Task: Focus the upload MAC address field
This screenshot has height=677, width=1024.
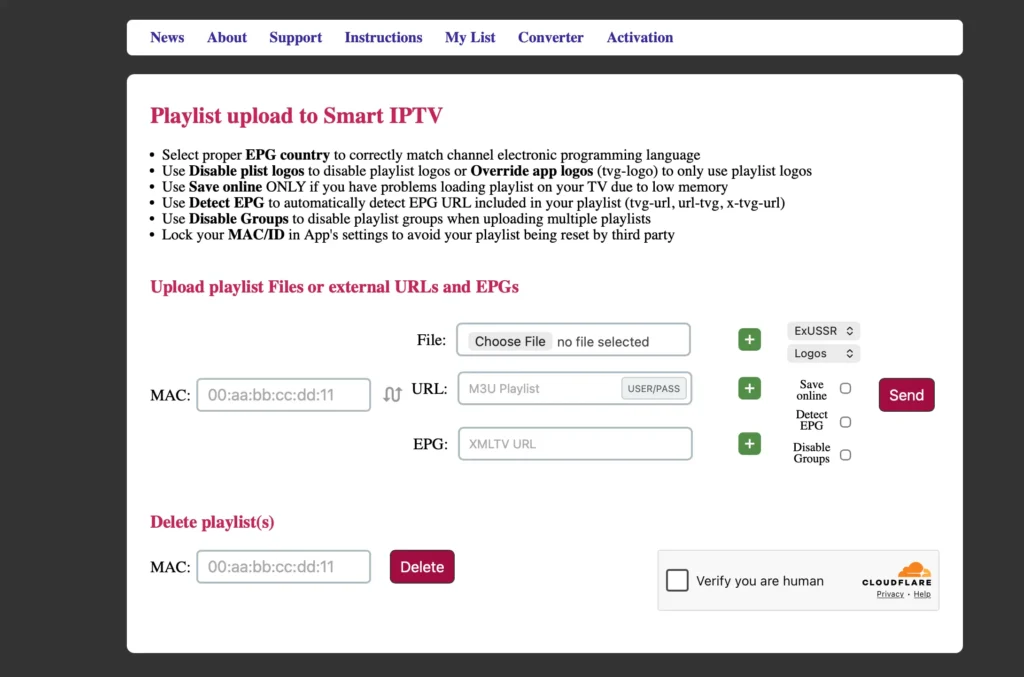Action: tap(283, 394)
